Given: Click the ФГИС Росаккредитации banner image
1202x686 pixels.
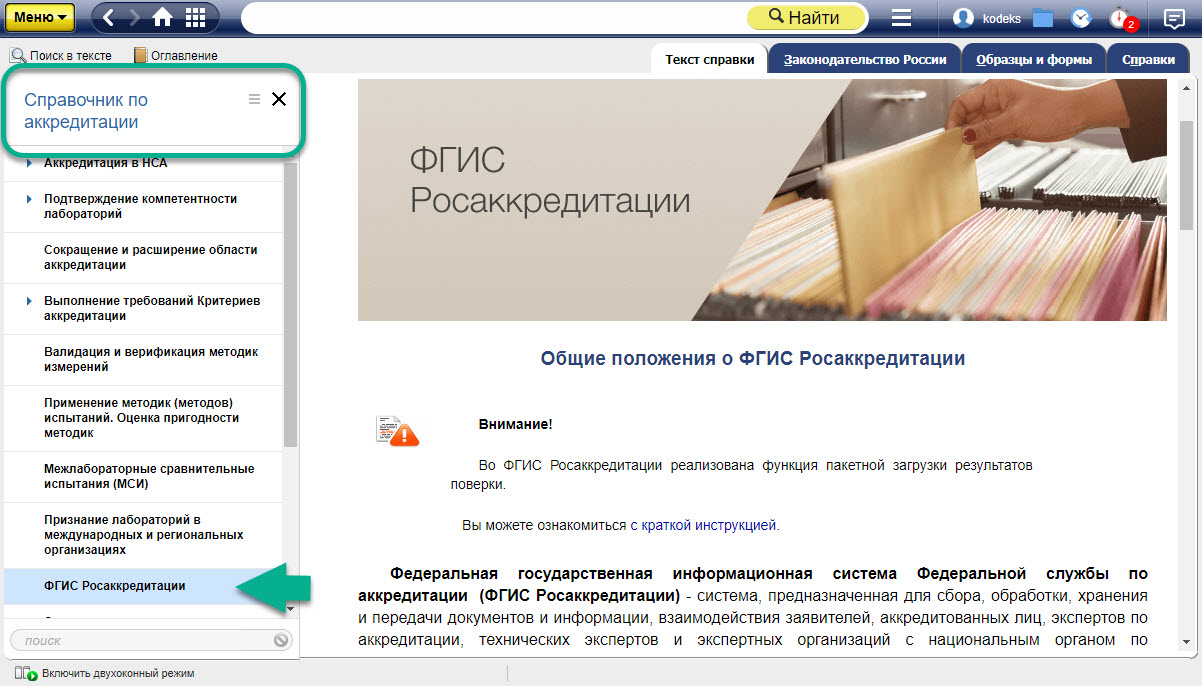Looking at the screenshot, I should pos(762,200).
